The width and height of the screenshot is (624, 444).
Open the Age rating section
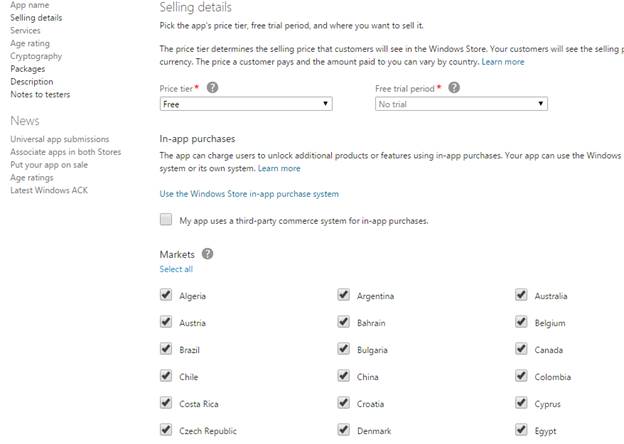[x=30, y=44]
